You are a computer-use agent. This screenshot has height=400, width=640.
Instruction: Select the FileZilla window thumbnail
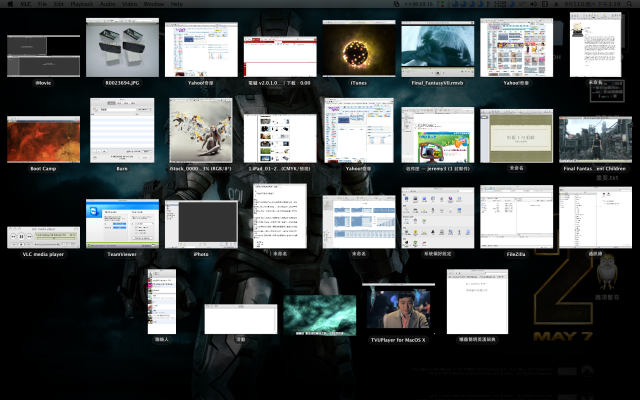516,217
